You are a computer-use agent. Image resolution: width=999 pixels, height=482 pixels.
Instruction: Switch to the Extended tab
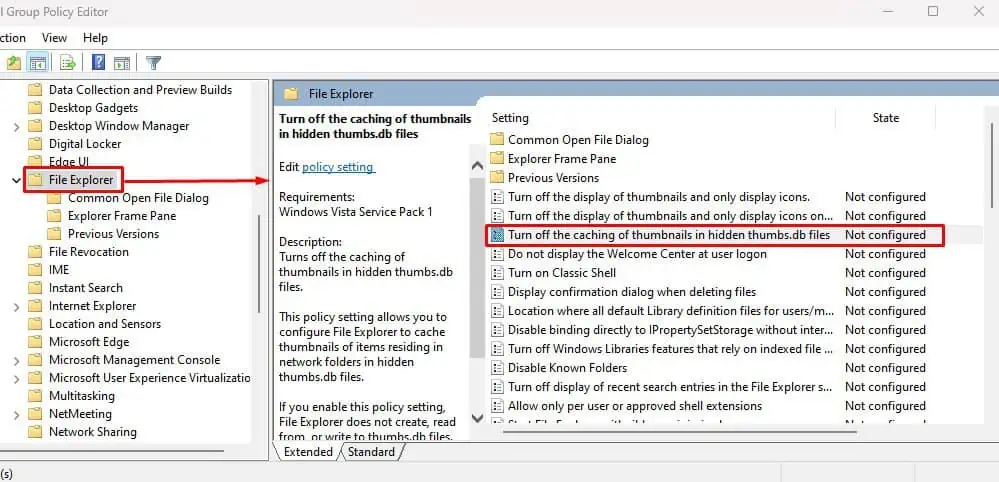(x=308, y=452)
